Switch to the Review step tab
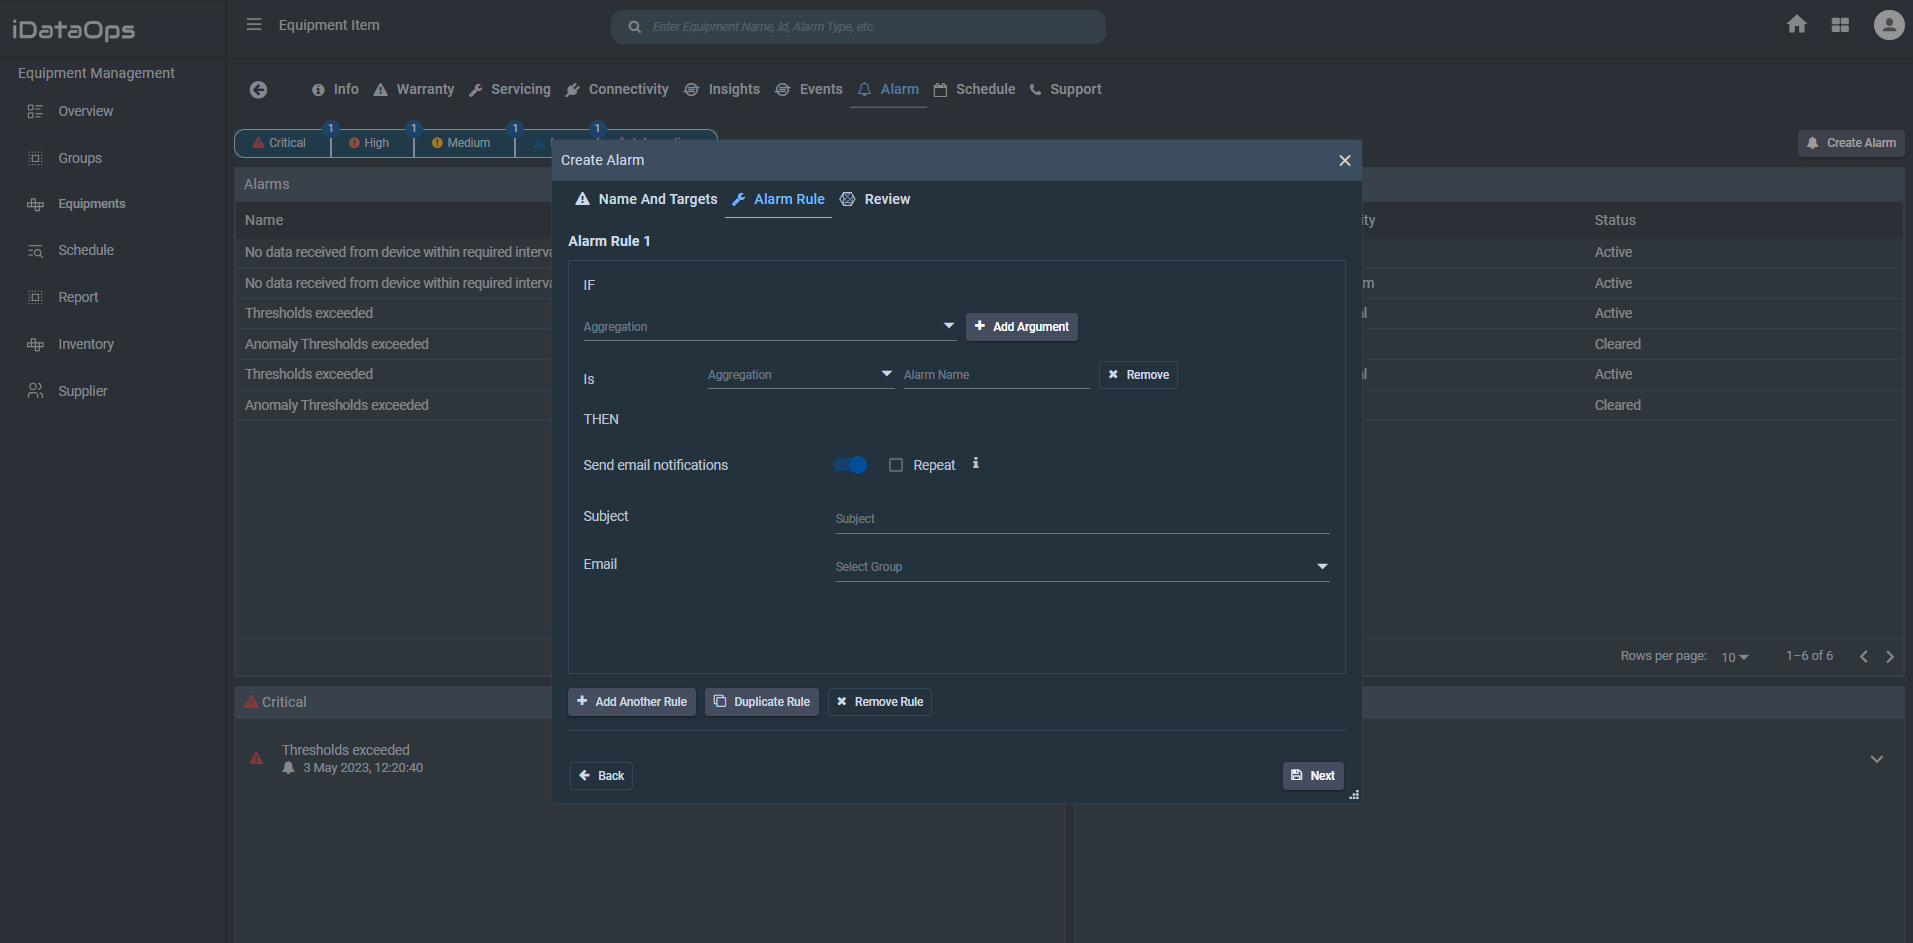The height and width of the screenshot is (943, 1913). pyautogui.click(x=876, y=199)
